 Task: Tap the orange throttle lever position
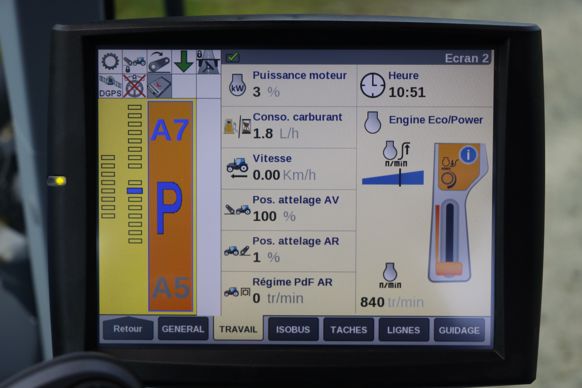click(449, 268)
